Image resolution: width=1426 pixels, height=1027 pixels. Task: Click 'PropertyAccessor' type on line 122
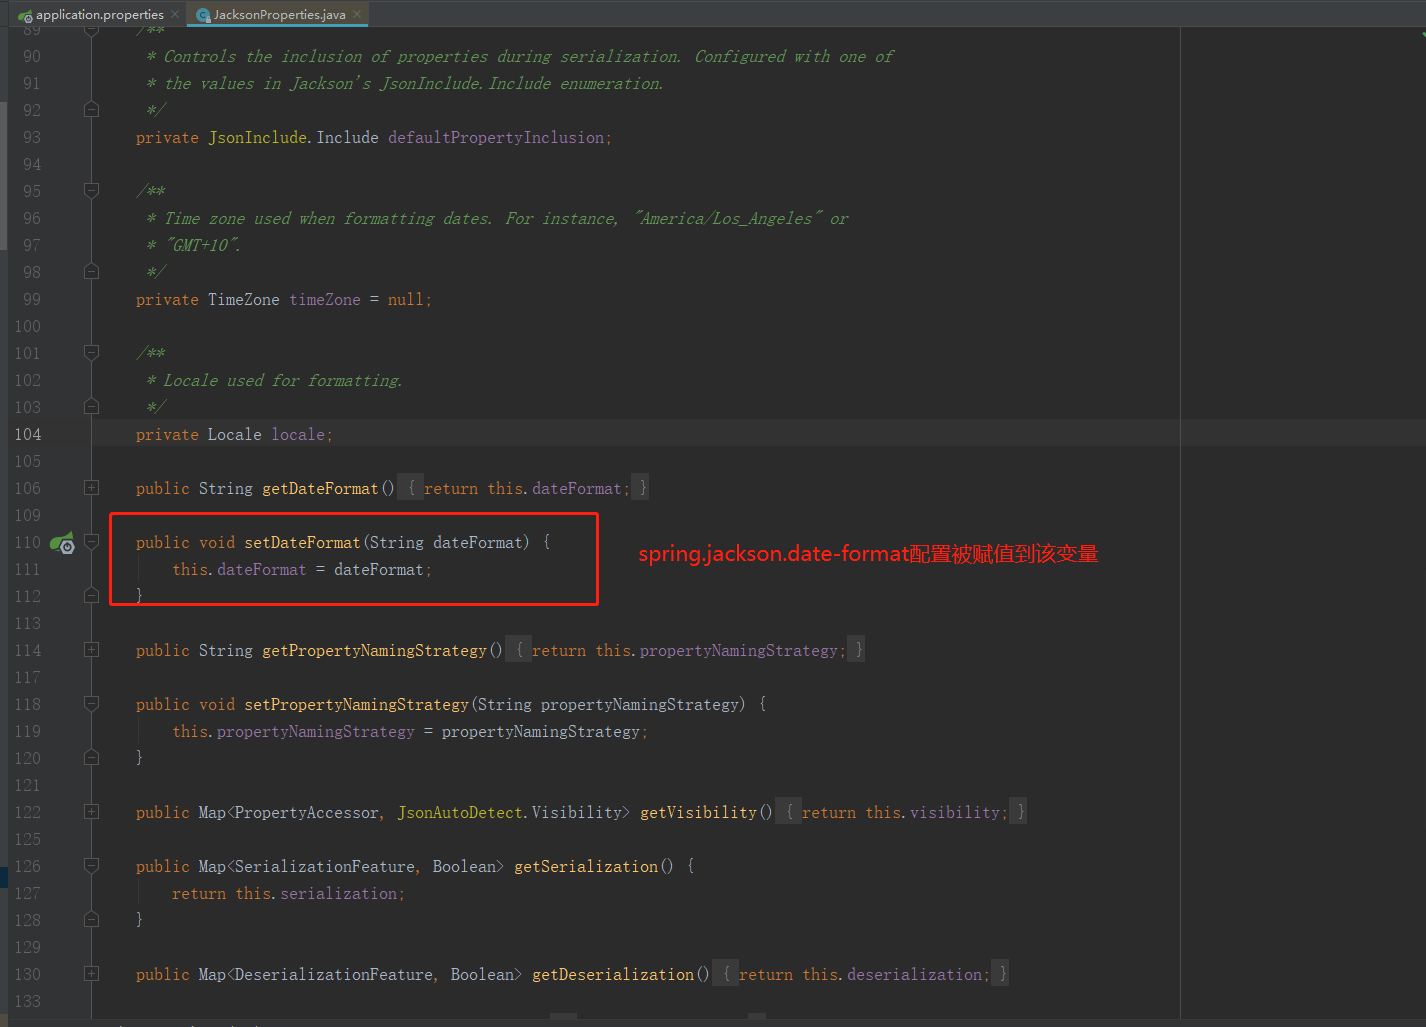coord(306,812)
